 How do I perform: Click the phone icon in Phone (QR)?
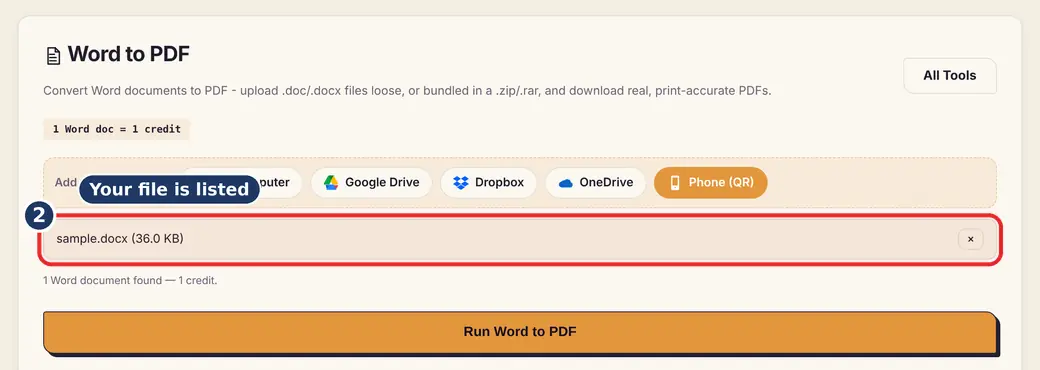(x=675, y=183)
